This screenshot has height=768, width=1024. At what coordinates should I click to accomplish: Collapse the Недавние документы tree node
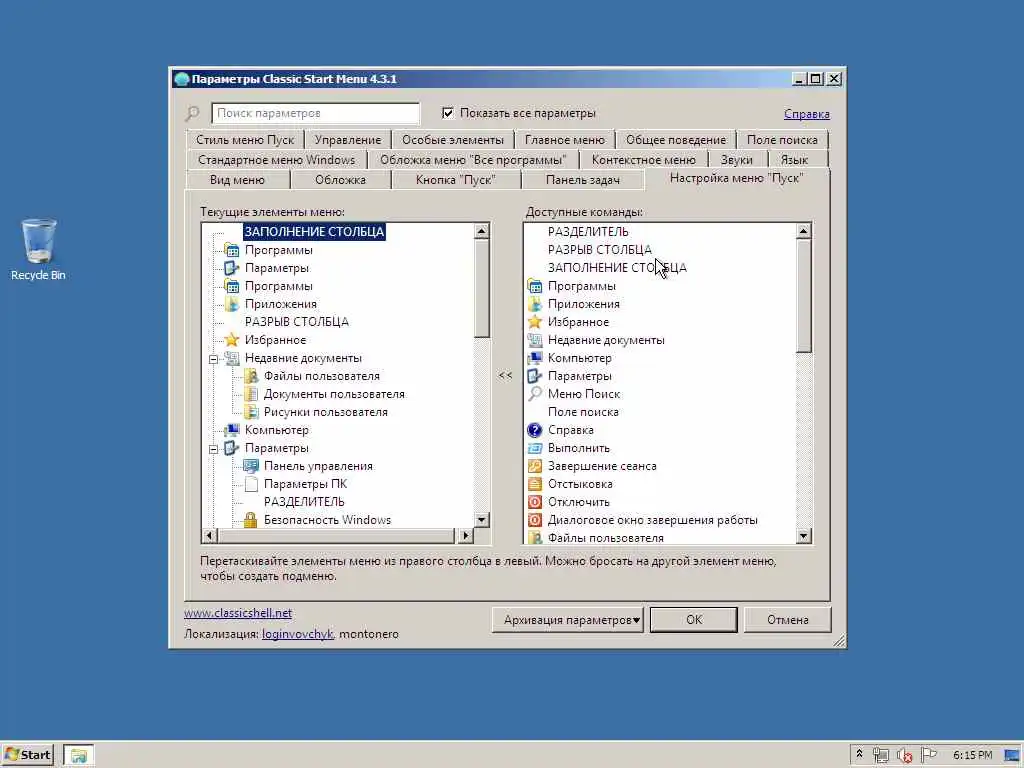214,359
